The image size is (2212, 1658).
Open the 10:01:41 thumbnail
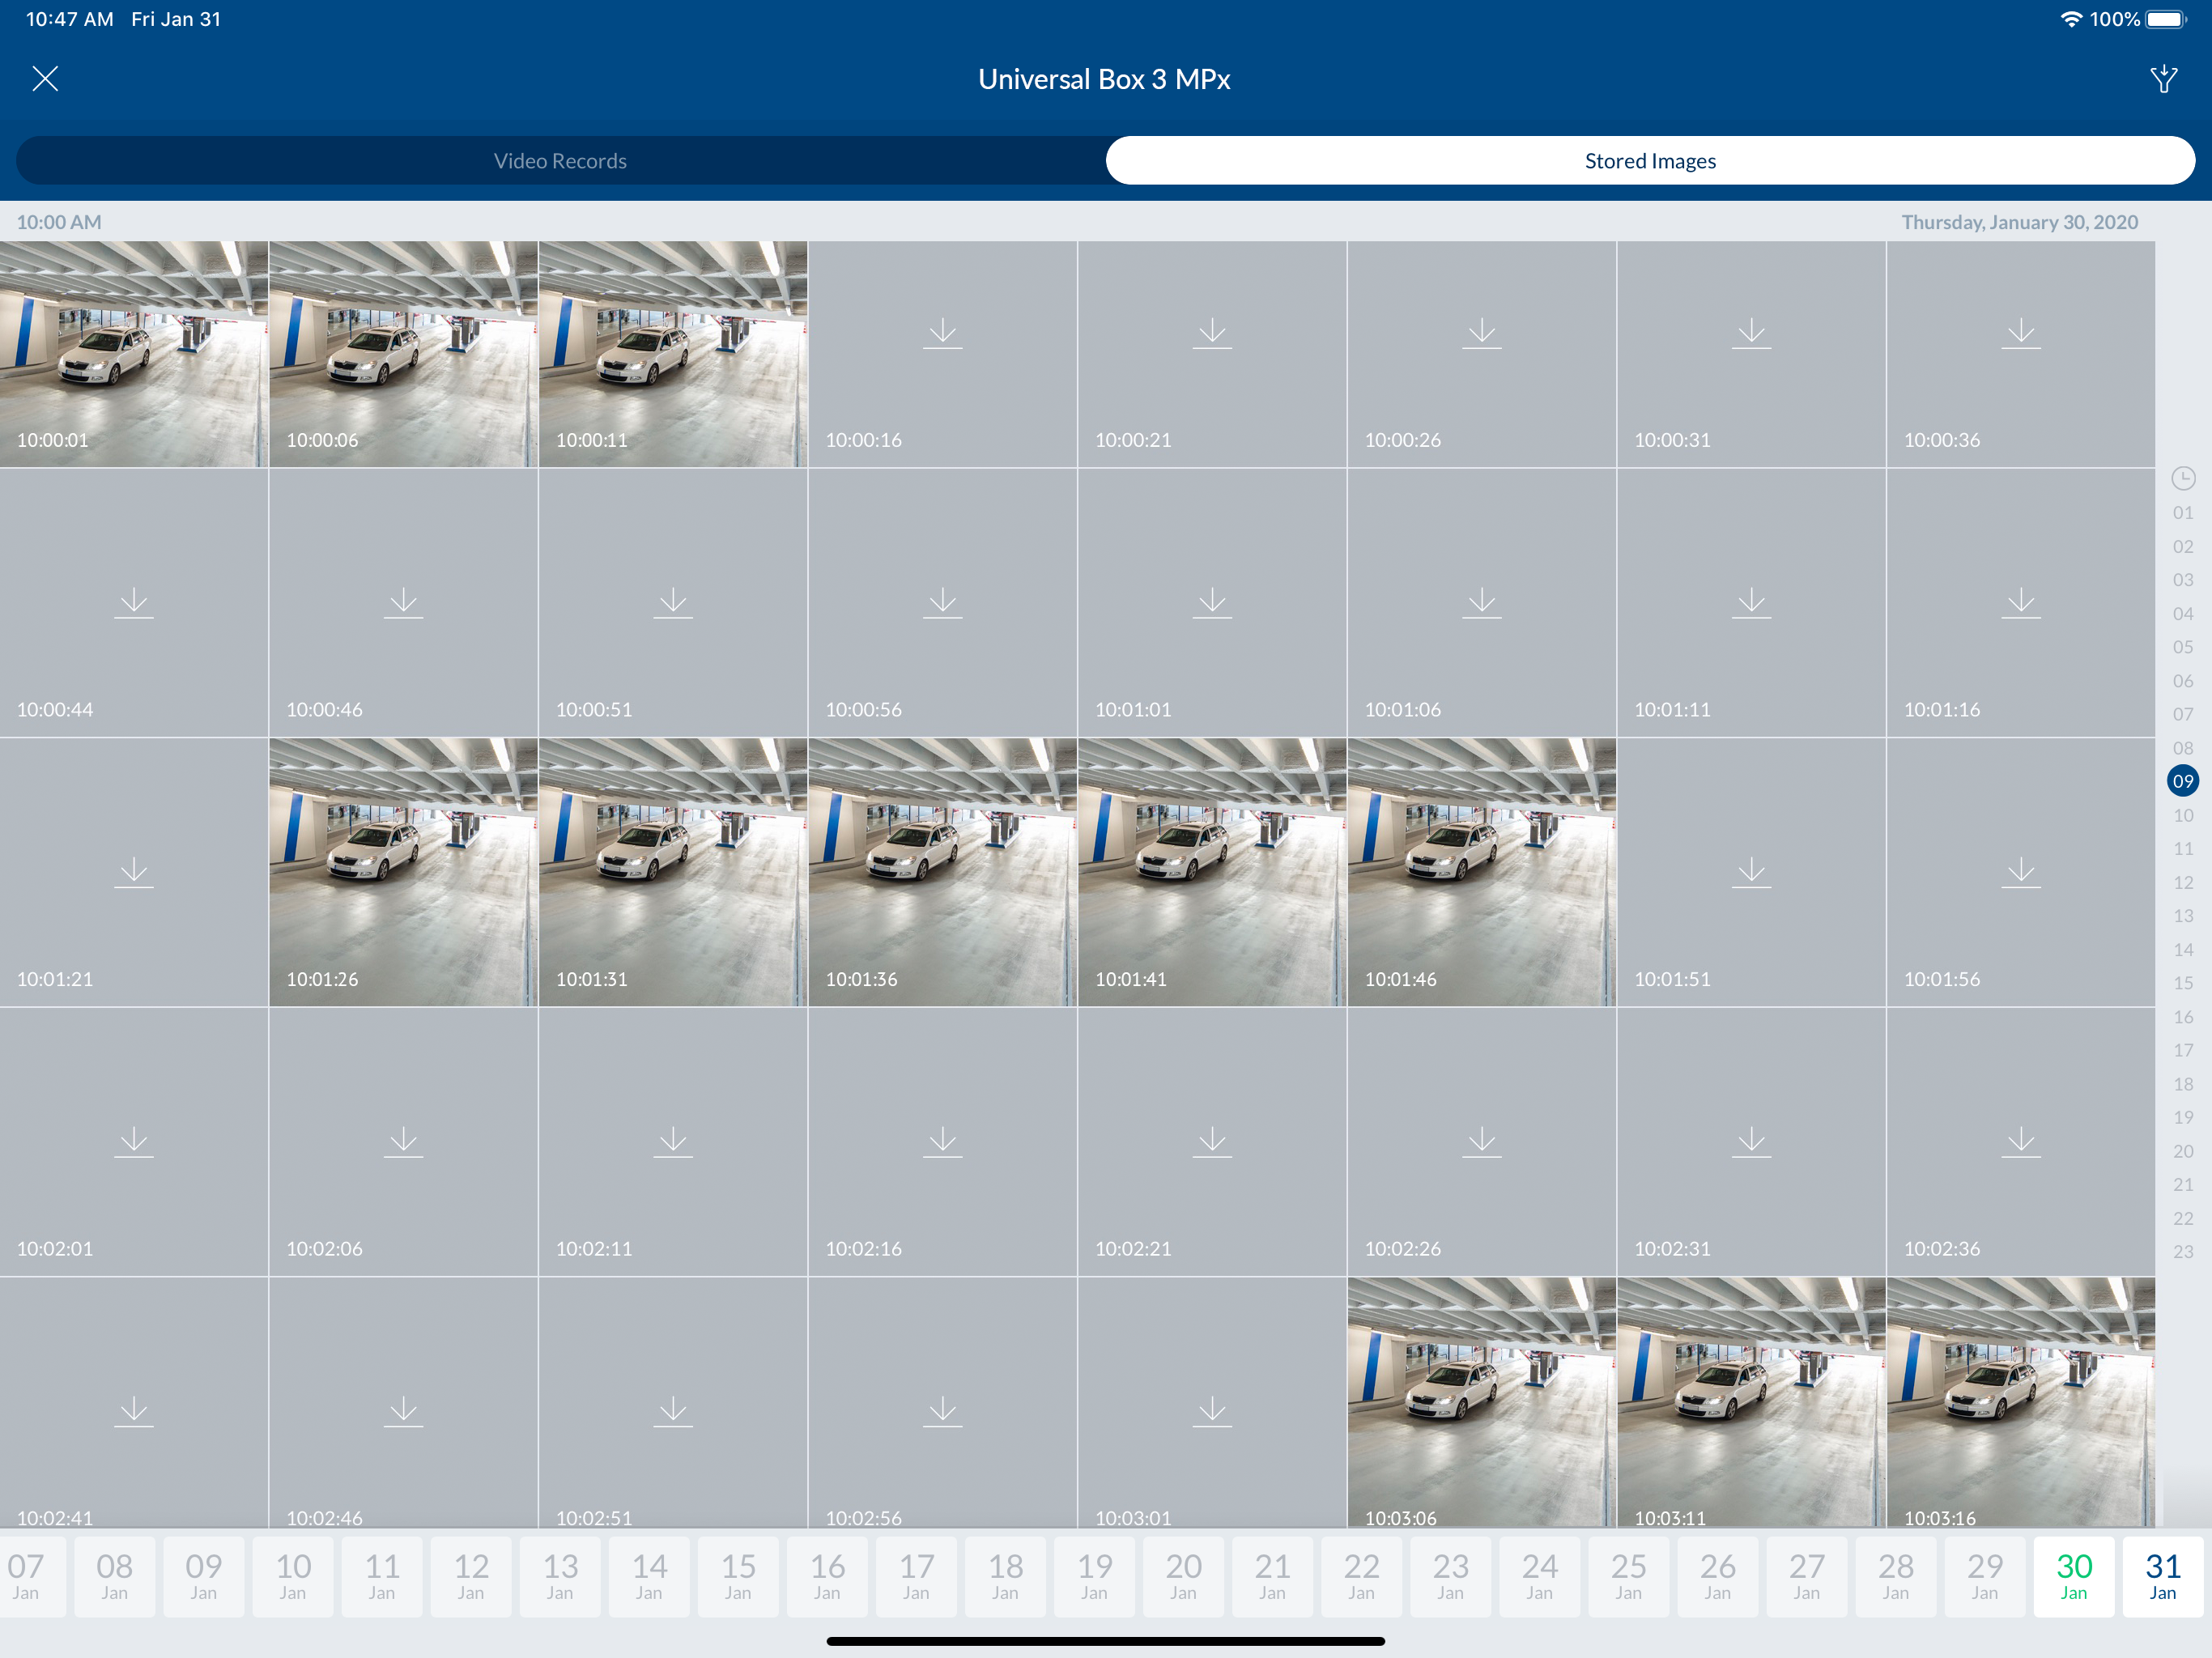(1212, 872)
